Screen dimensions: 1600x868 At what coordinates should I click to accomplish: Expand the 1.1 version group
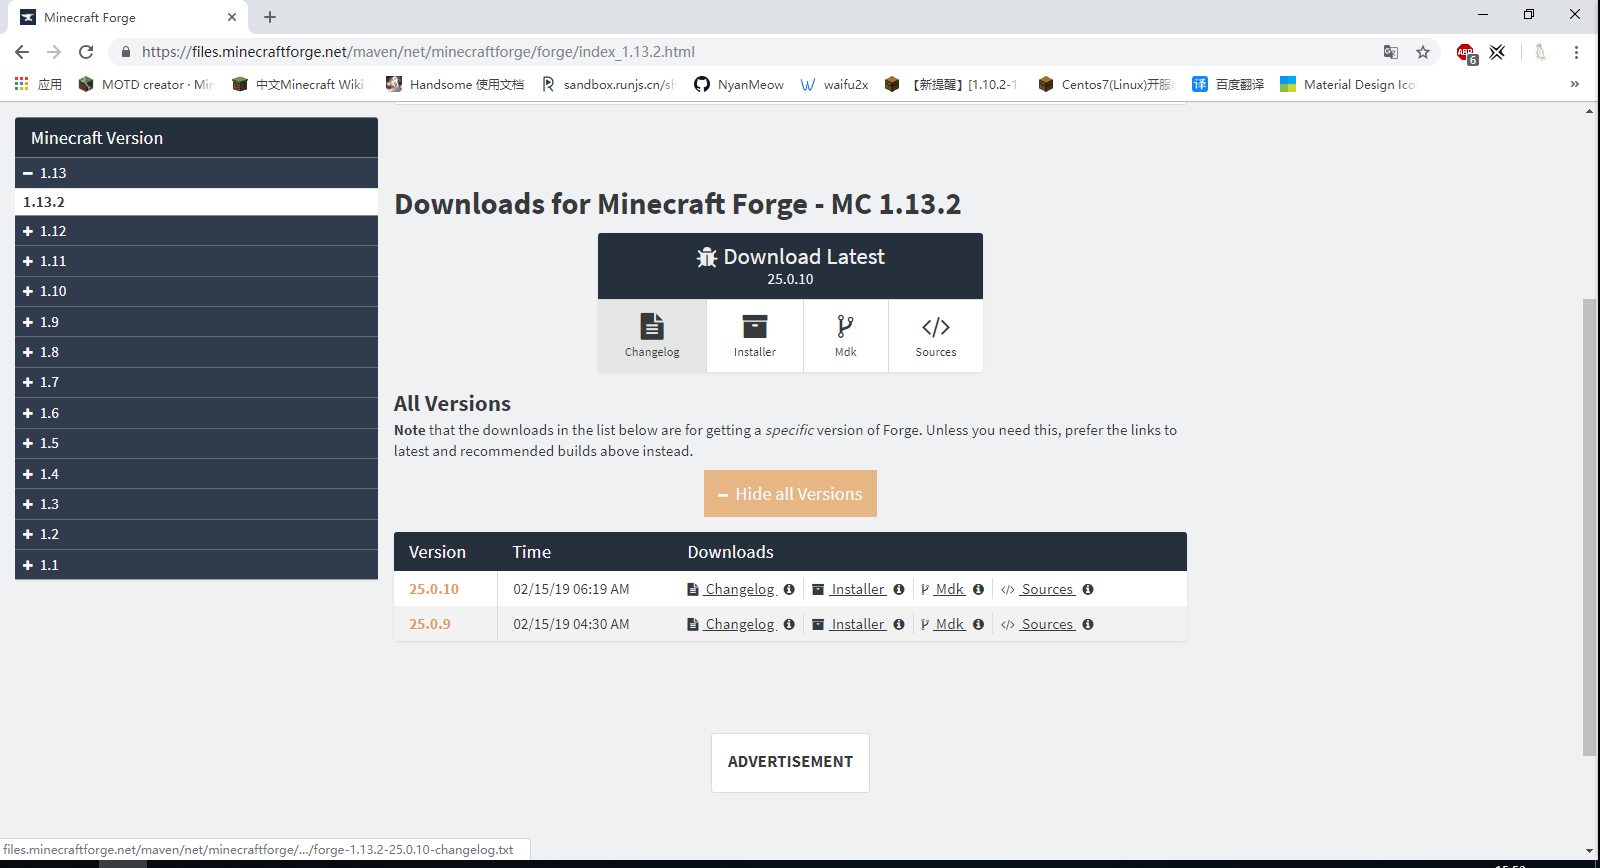pyautogui.click(x=196, y=565)
